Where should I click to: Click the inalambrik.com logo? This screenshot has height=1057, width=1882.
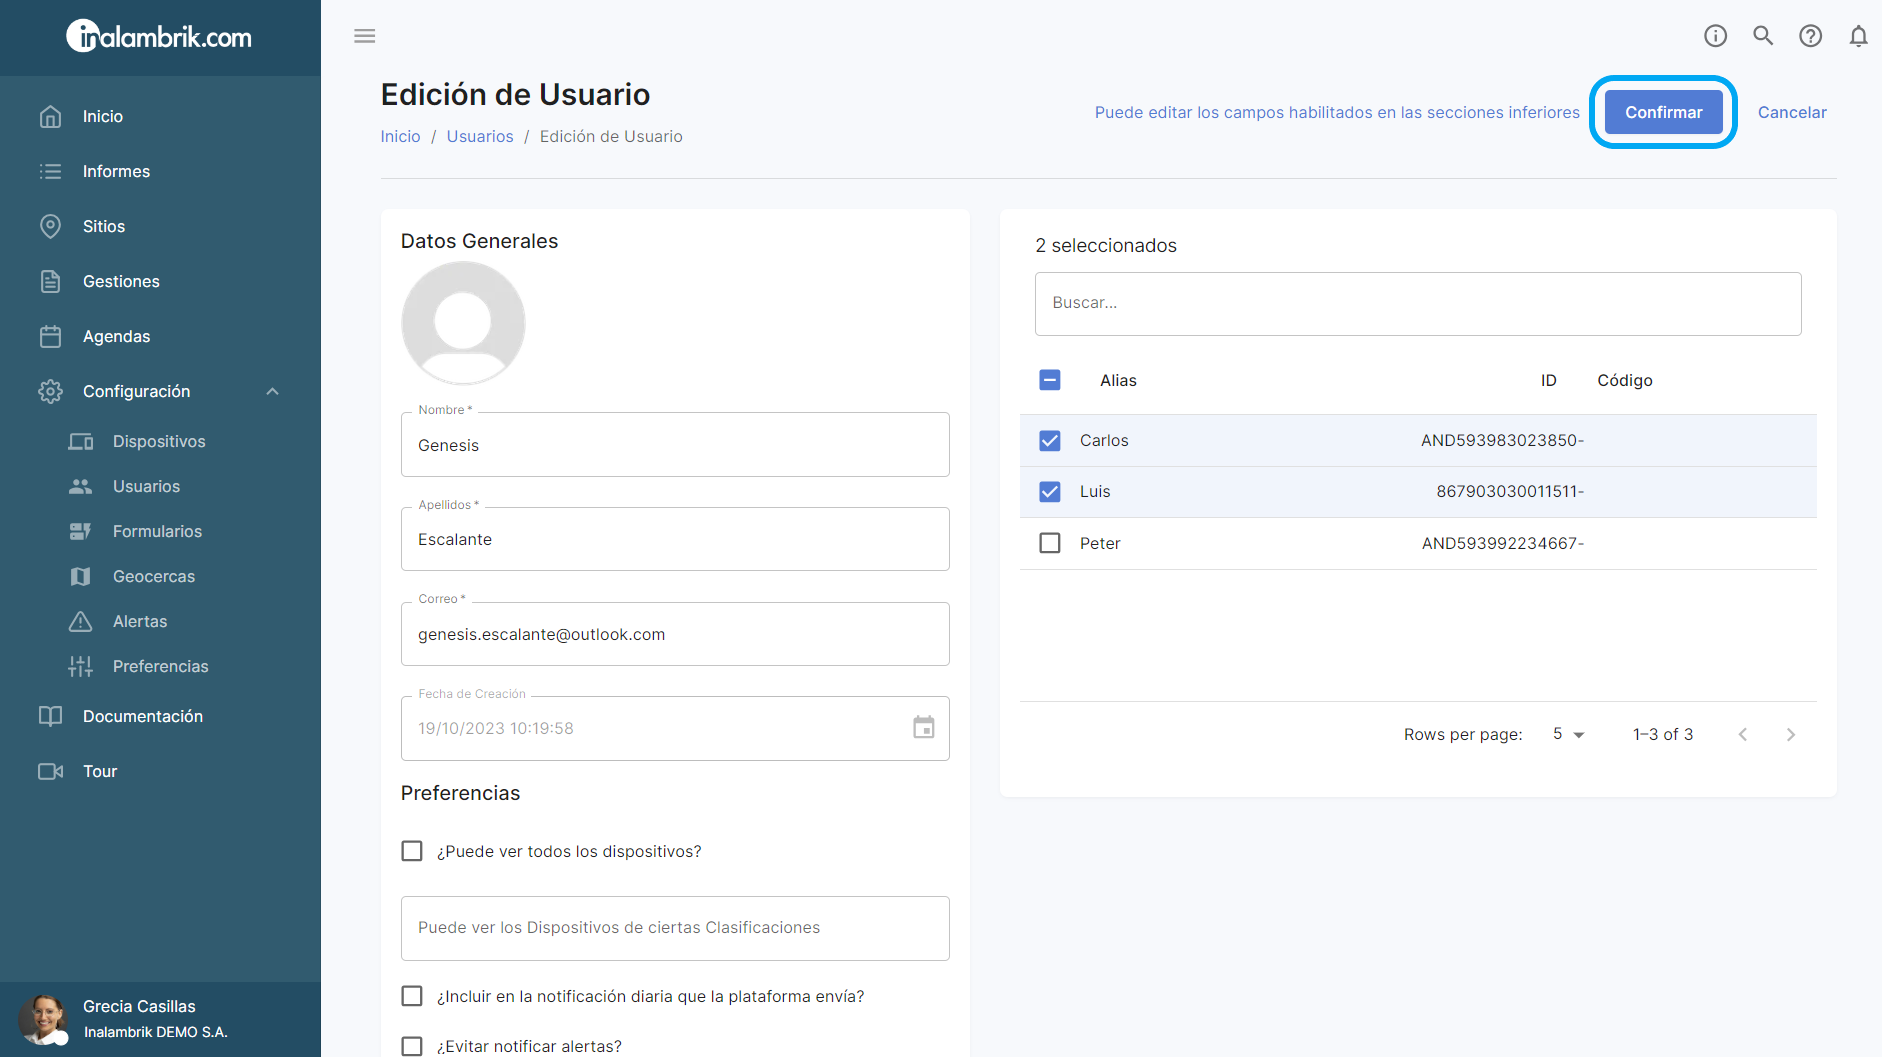pos(159,37)
